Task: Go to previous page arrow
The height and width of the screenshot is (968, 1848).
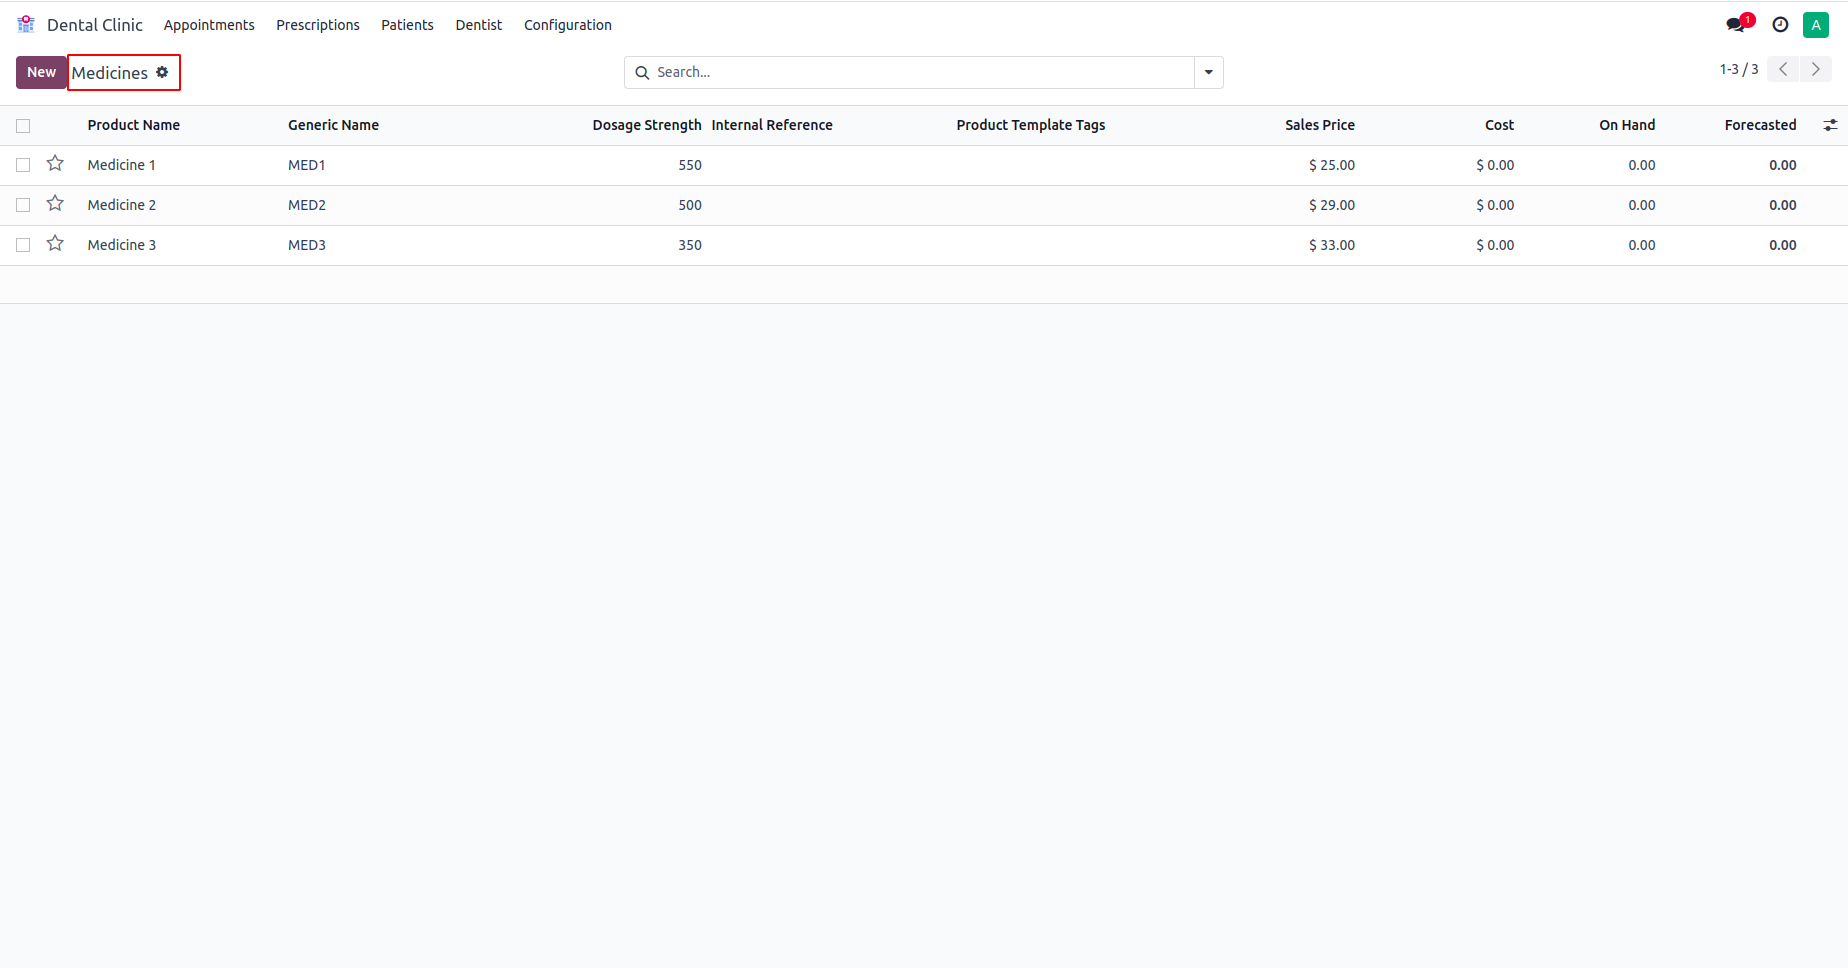Action: tap(1783, 69)
